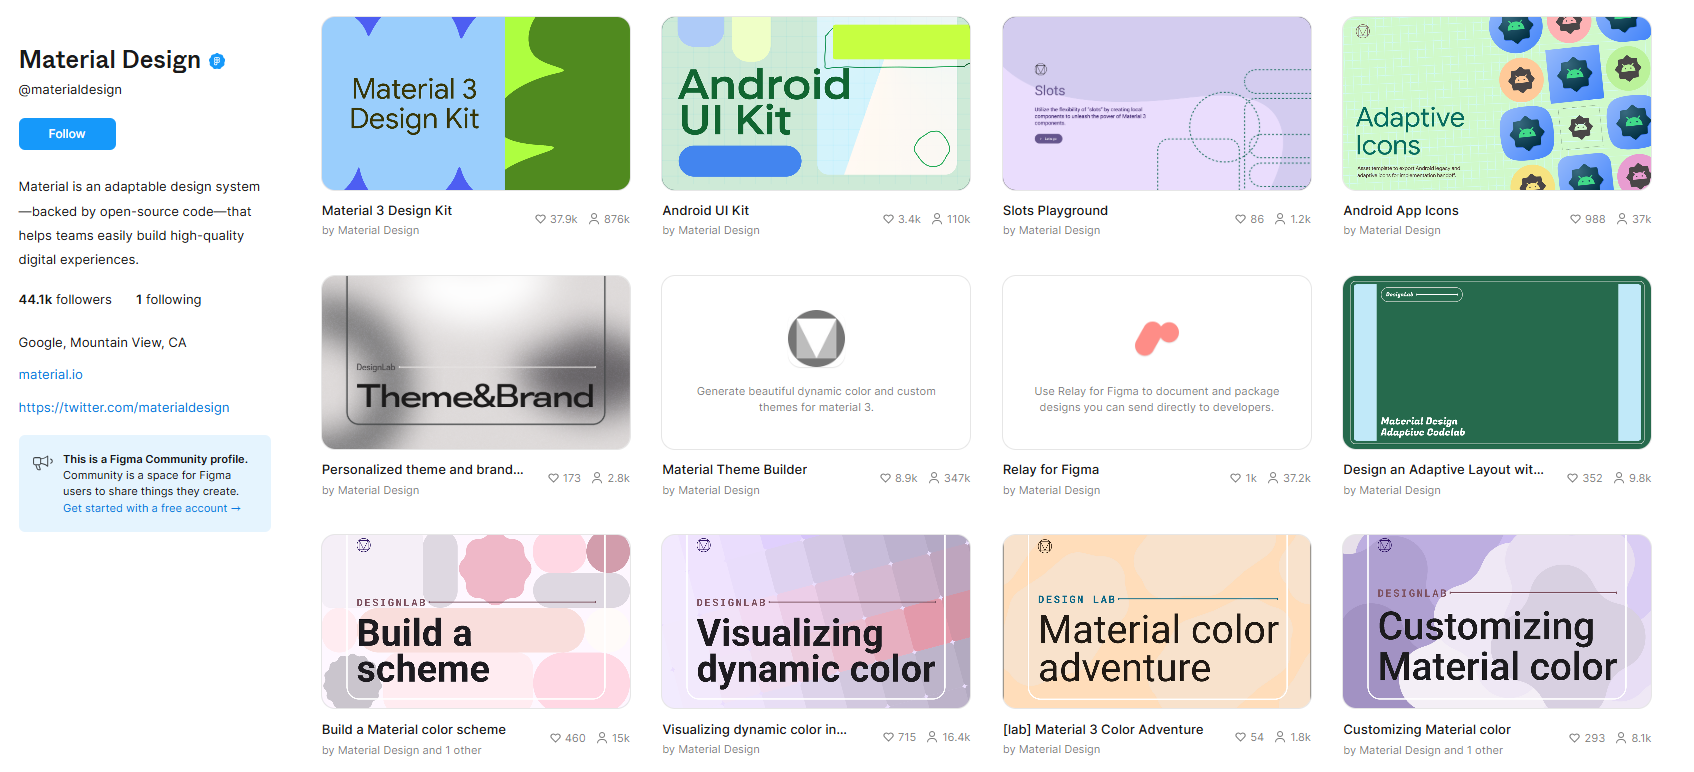Open the Customizing Material color thumbnail

click(x=1497, y=621)
